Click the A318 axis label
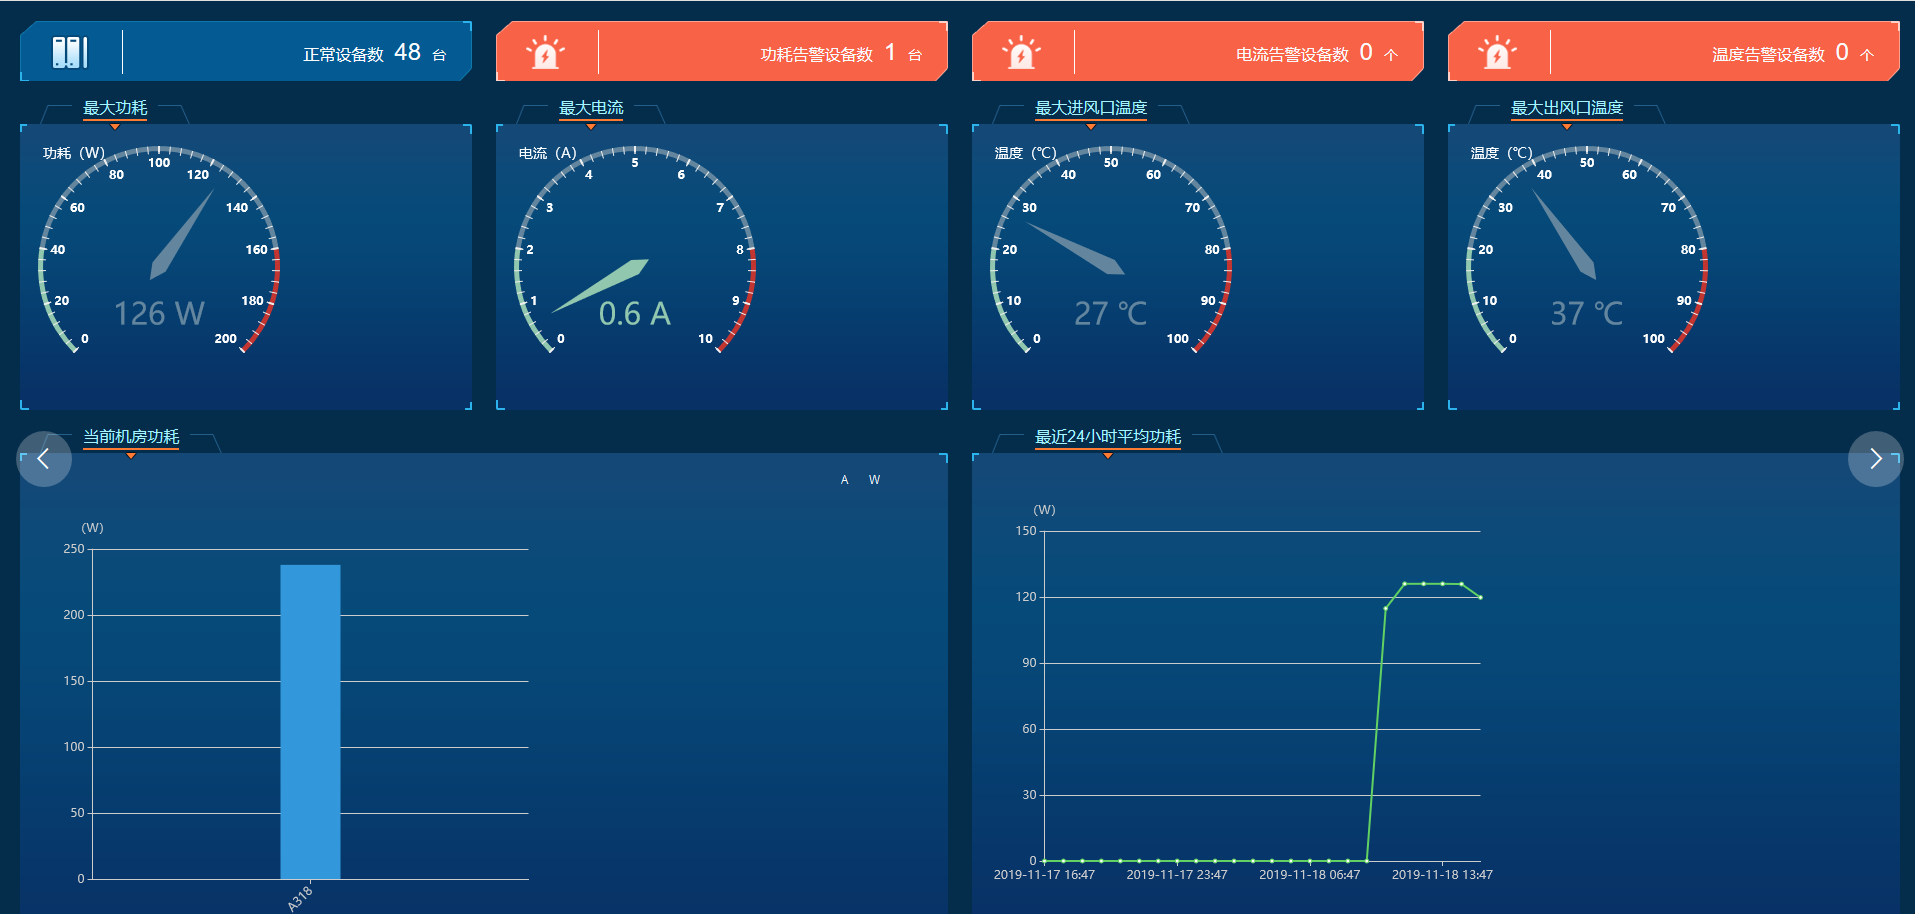The width and height of the screenshot is (1915, 914). point(300,898)
